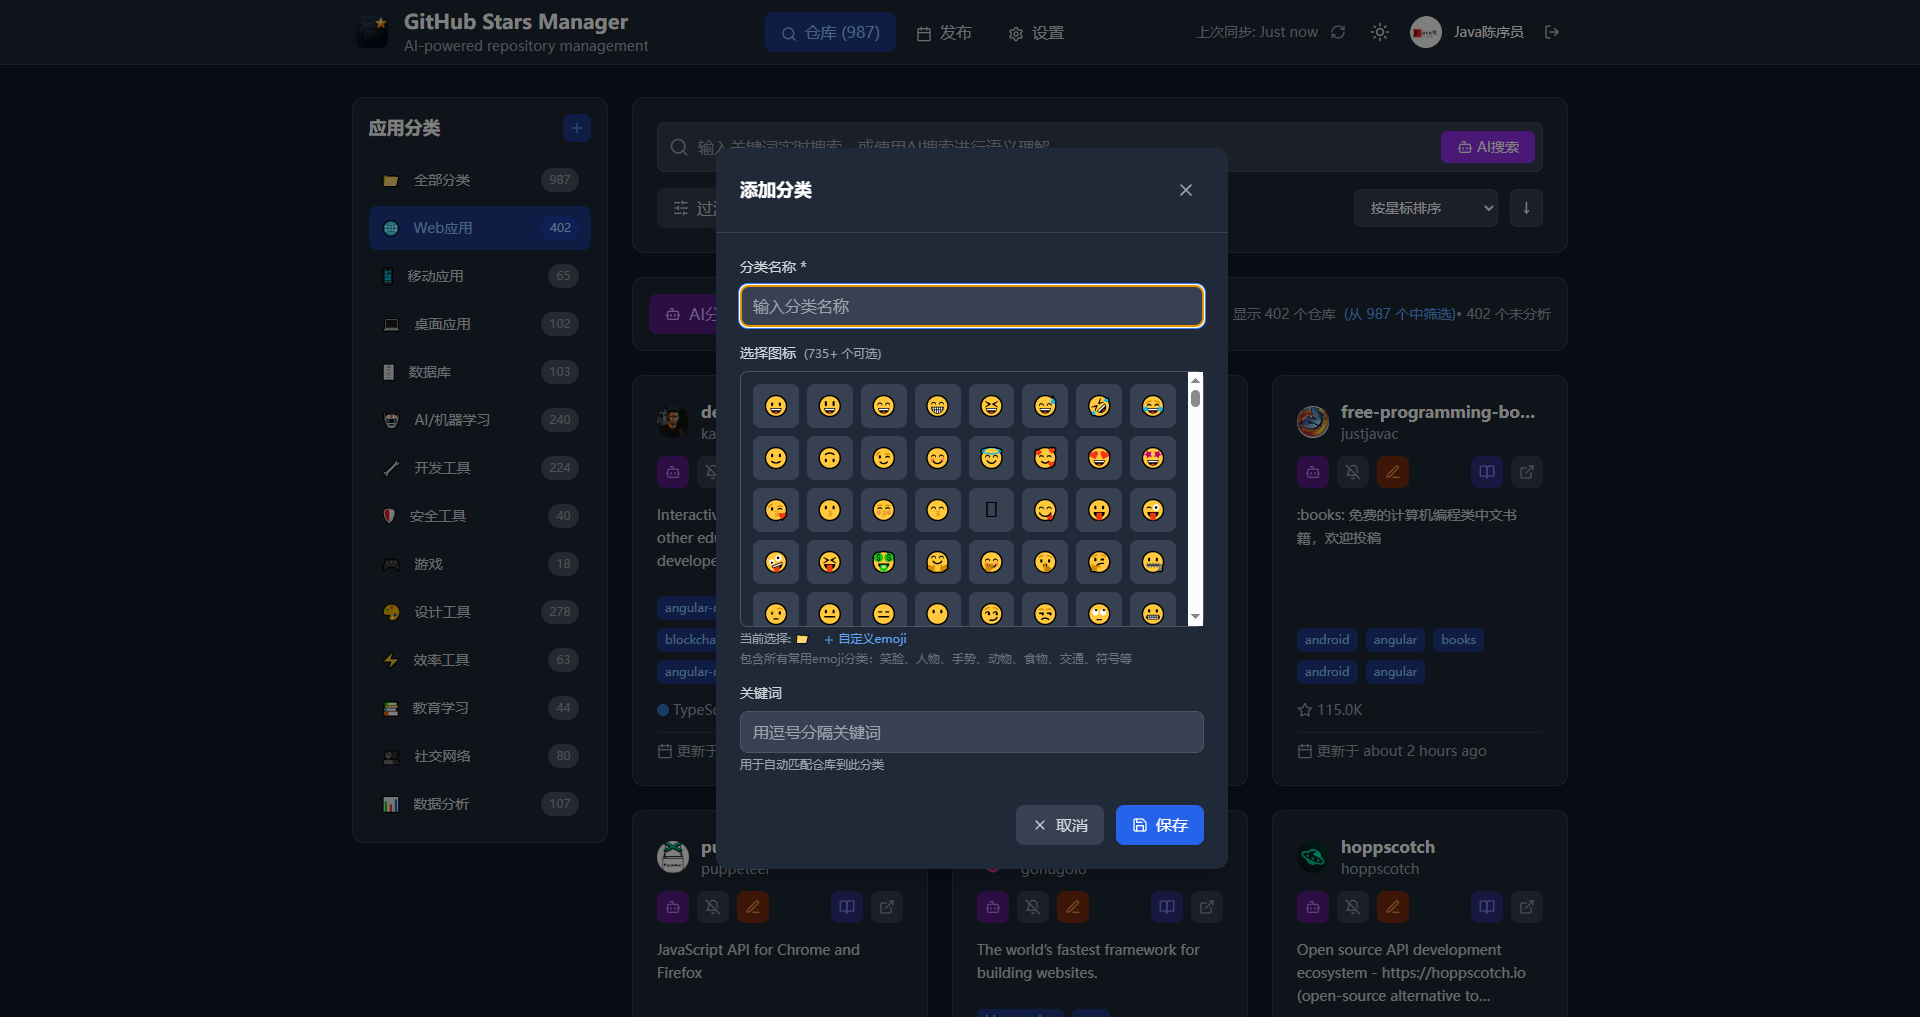This screenshot has height=1017, width=1920.
Task: Select the grinning face emoji in picker
Action: click(x=776, y=406)
